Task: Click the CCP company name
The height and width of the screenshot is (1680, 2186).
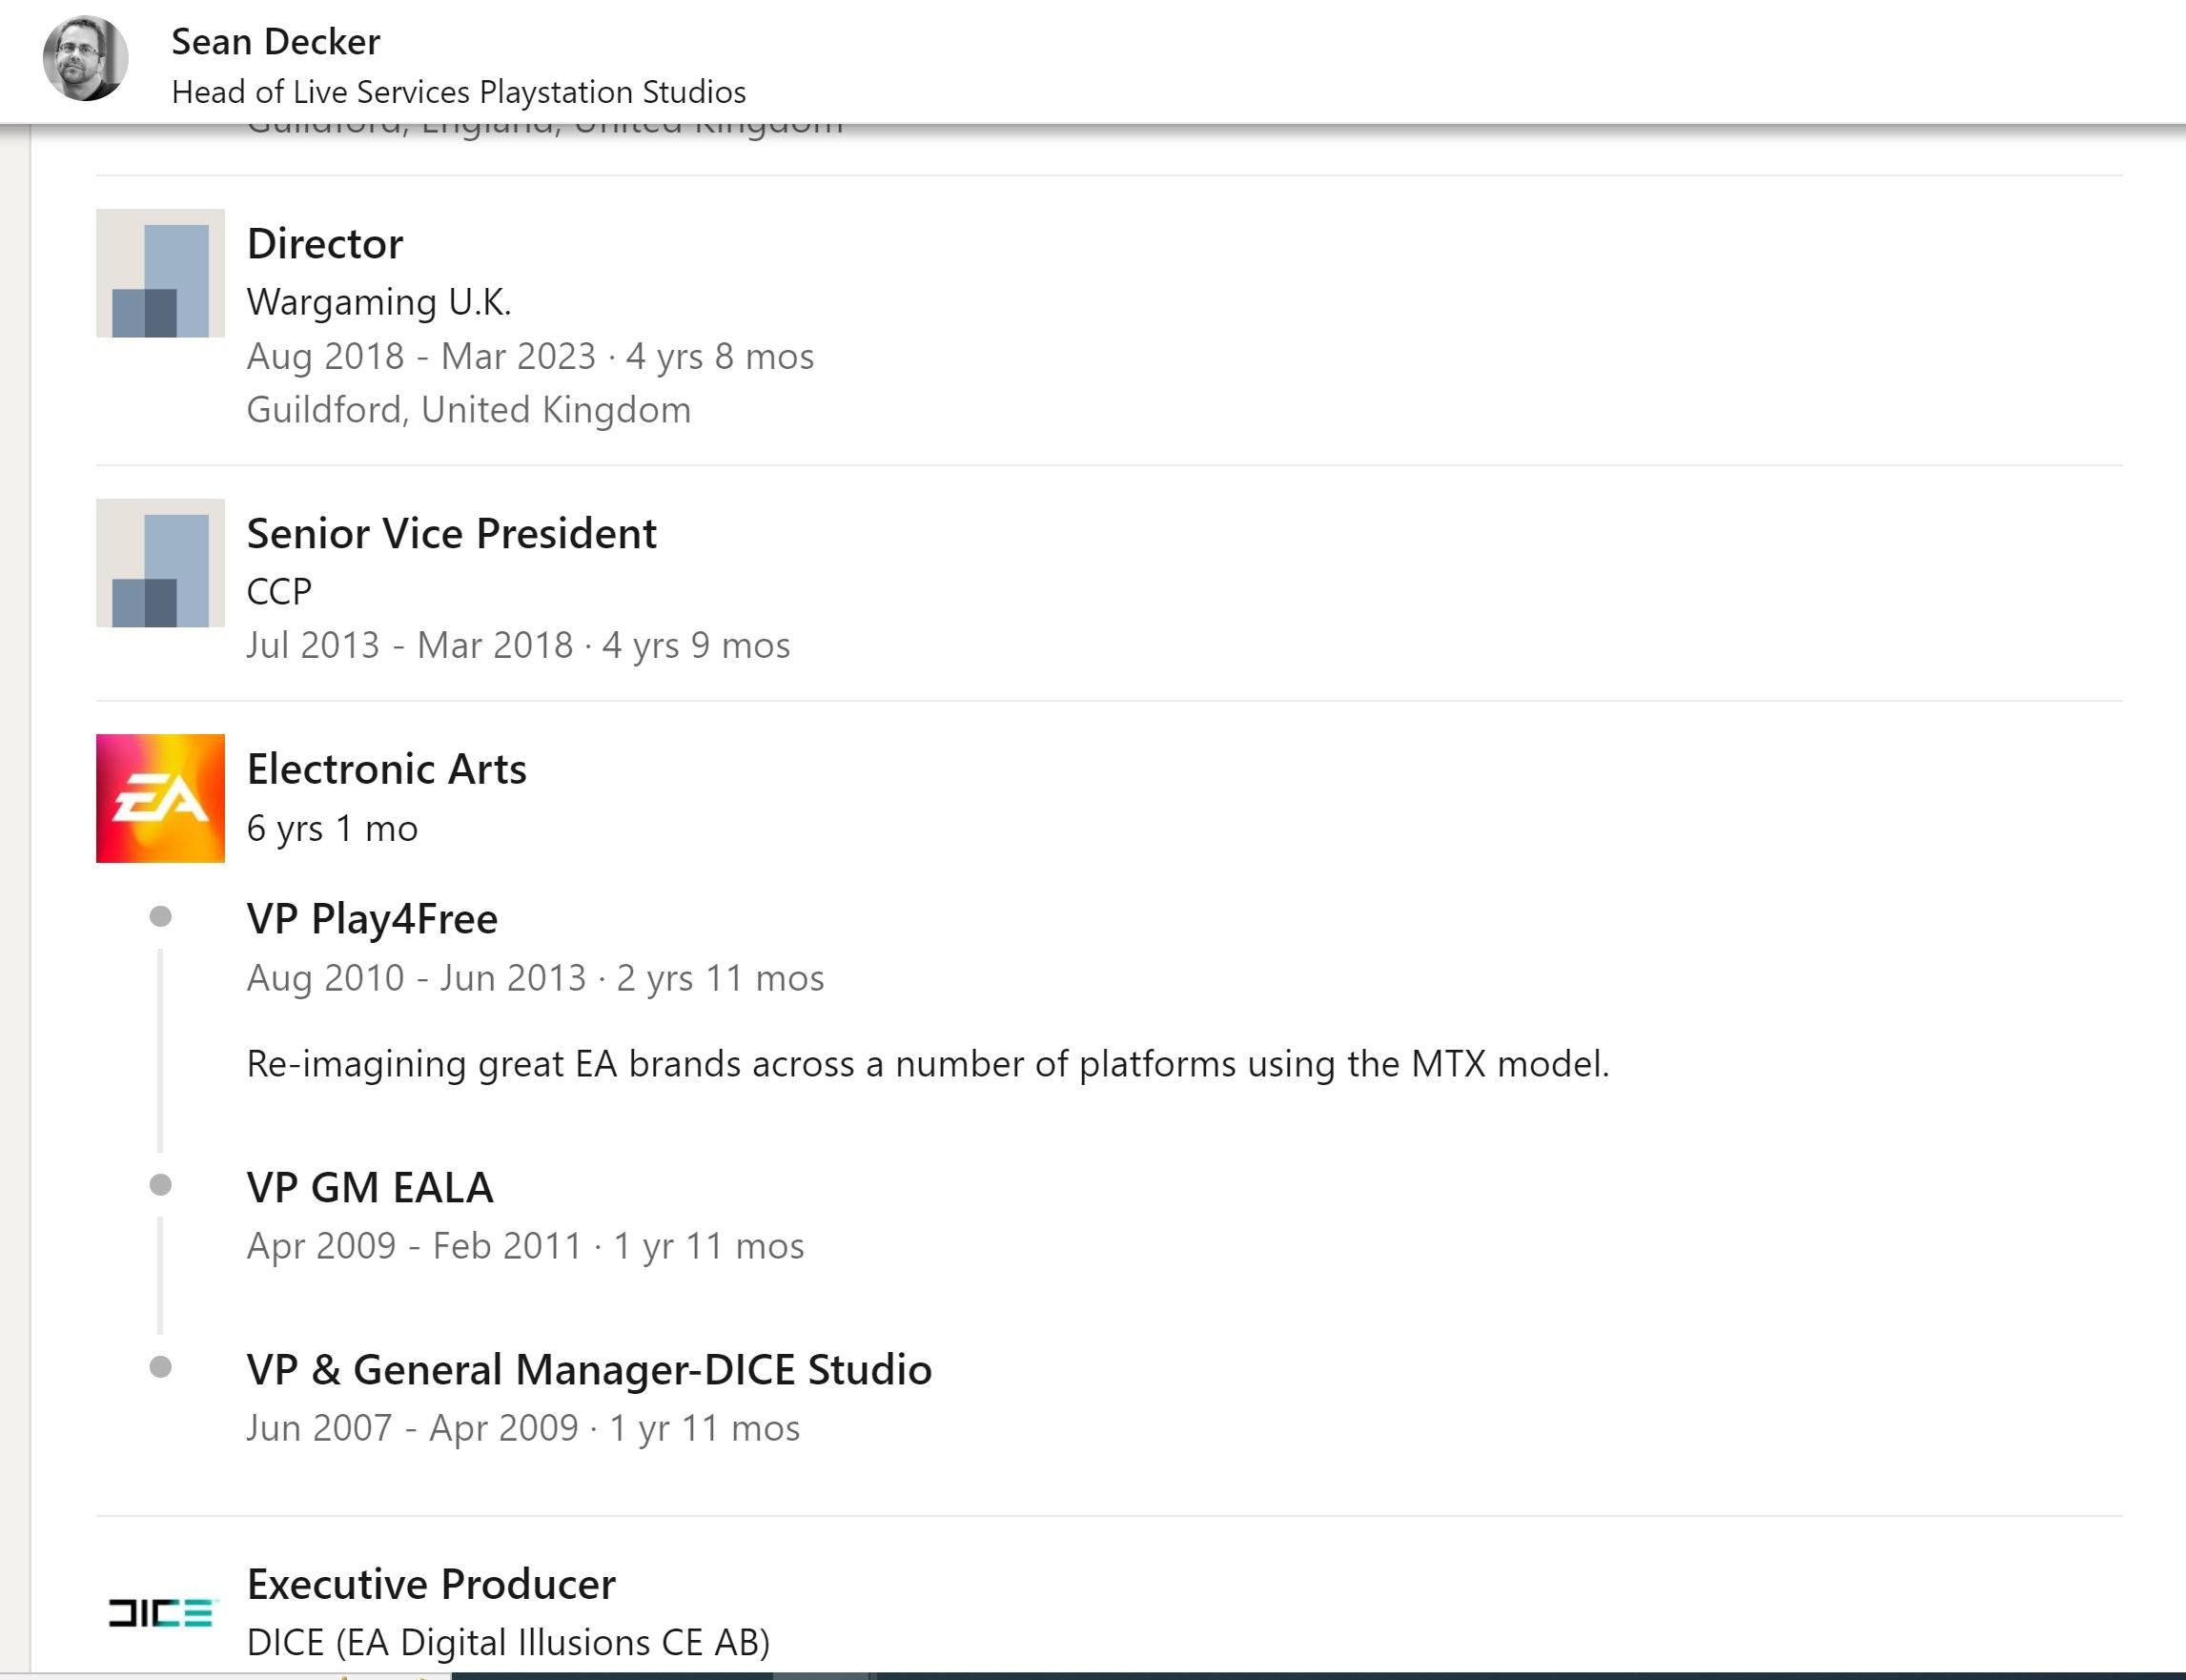Action: coord(279,592)
